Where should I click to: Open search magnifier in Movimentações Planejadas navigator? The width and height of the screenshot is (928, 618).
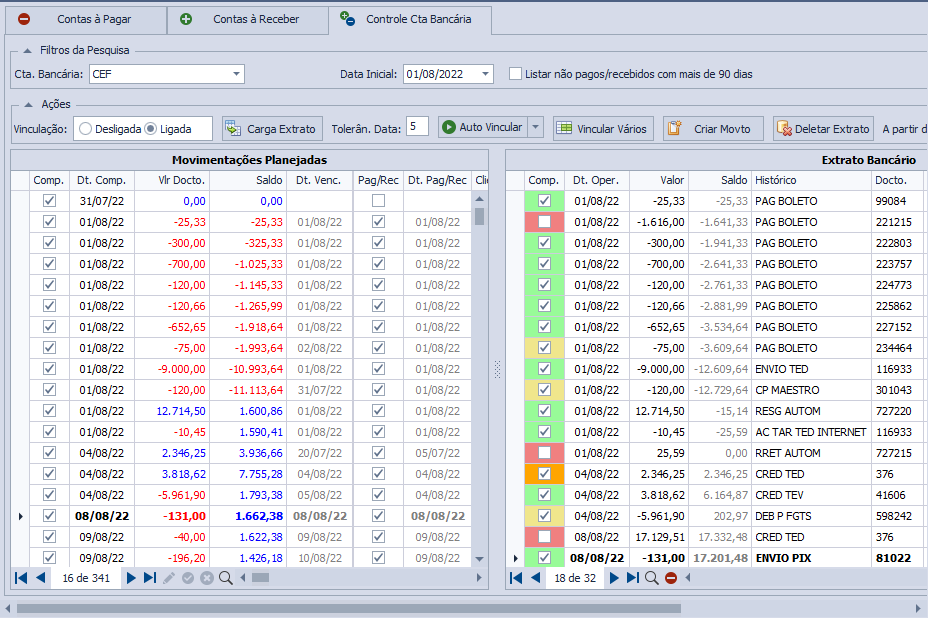[x=225, y=578]
